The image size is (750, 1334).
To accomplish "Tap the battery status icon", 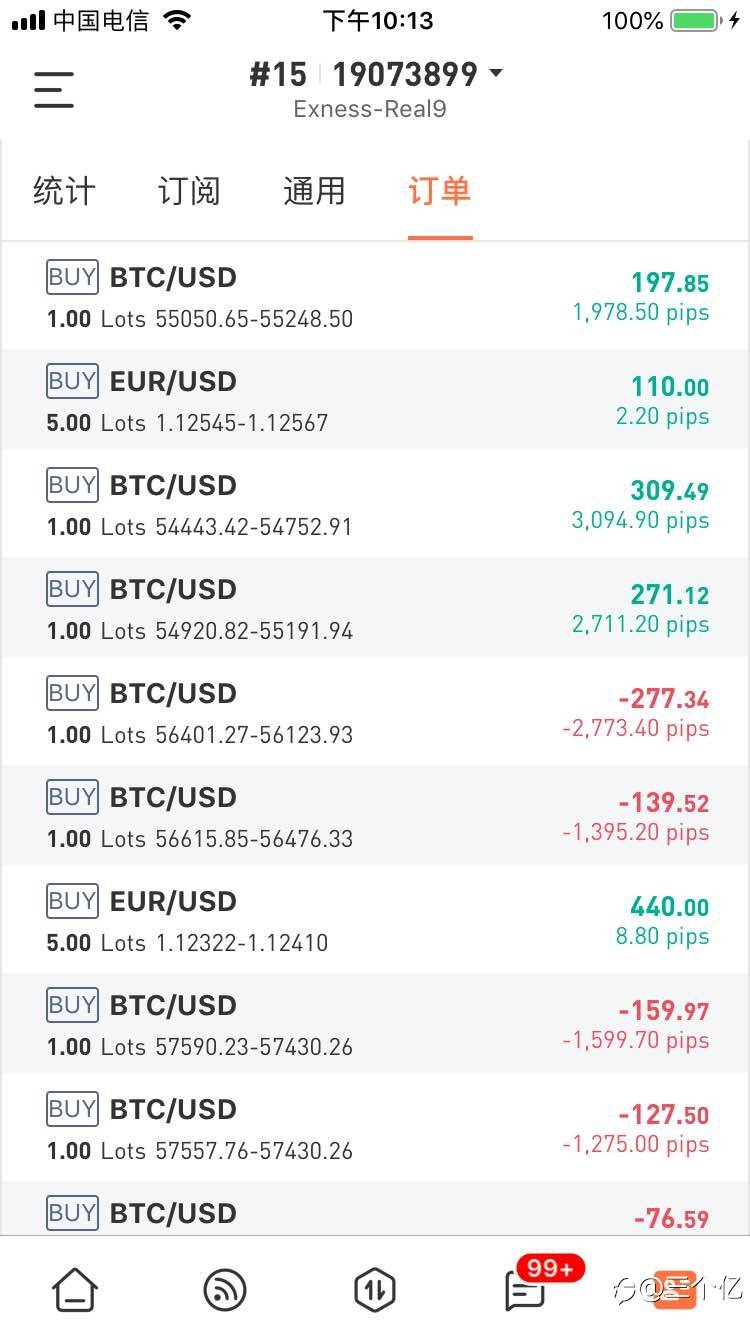I will (x=700, y=20).
